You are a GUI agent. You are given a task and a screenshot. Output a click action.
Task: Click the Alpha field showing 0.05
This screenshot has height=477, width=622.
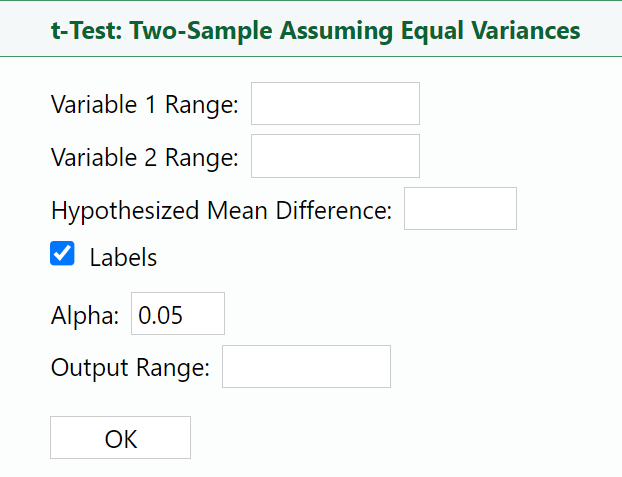click(x=178, y=314)
